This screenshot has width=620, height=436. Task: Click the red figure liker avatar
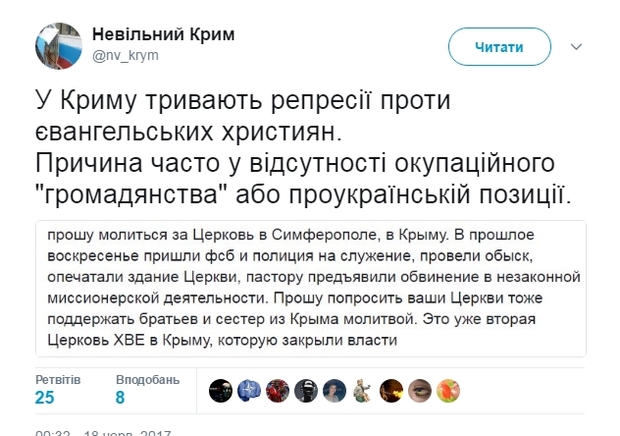[278, 388]
